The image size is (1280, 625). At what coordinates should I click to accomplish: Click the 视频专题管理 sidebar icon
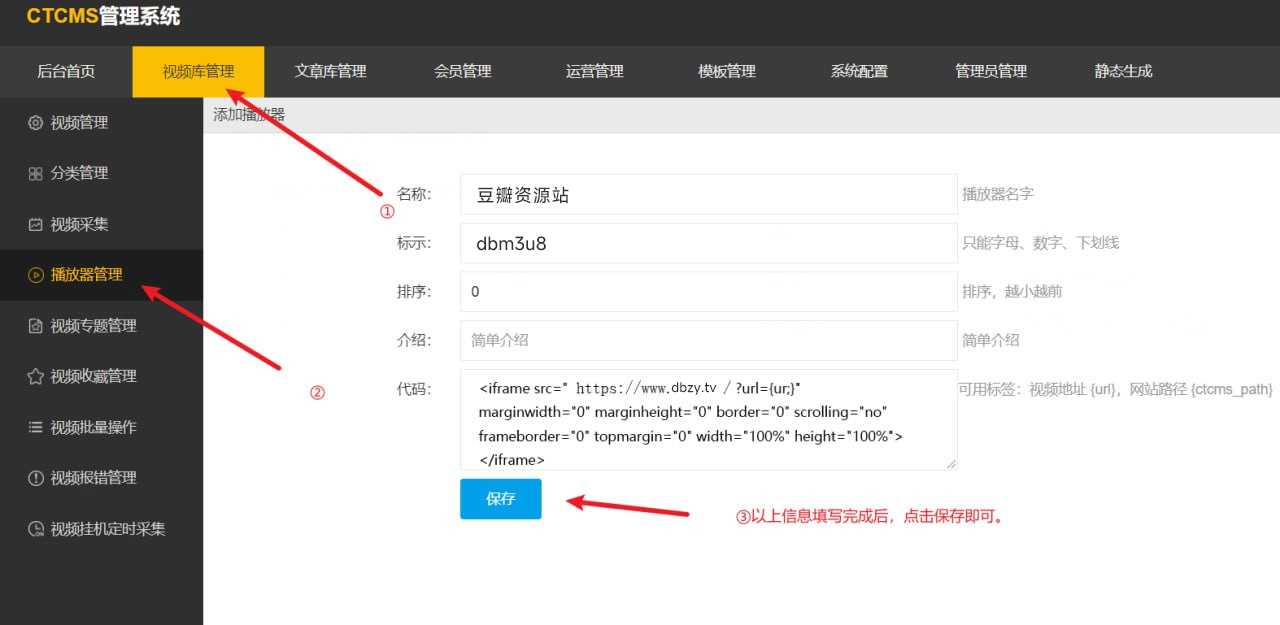[35, 326]
